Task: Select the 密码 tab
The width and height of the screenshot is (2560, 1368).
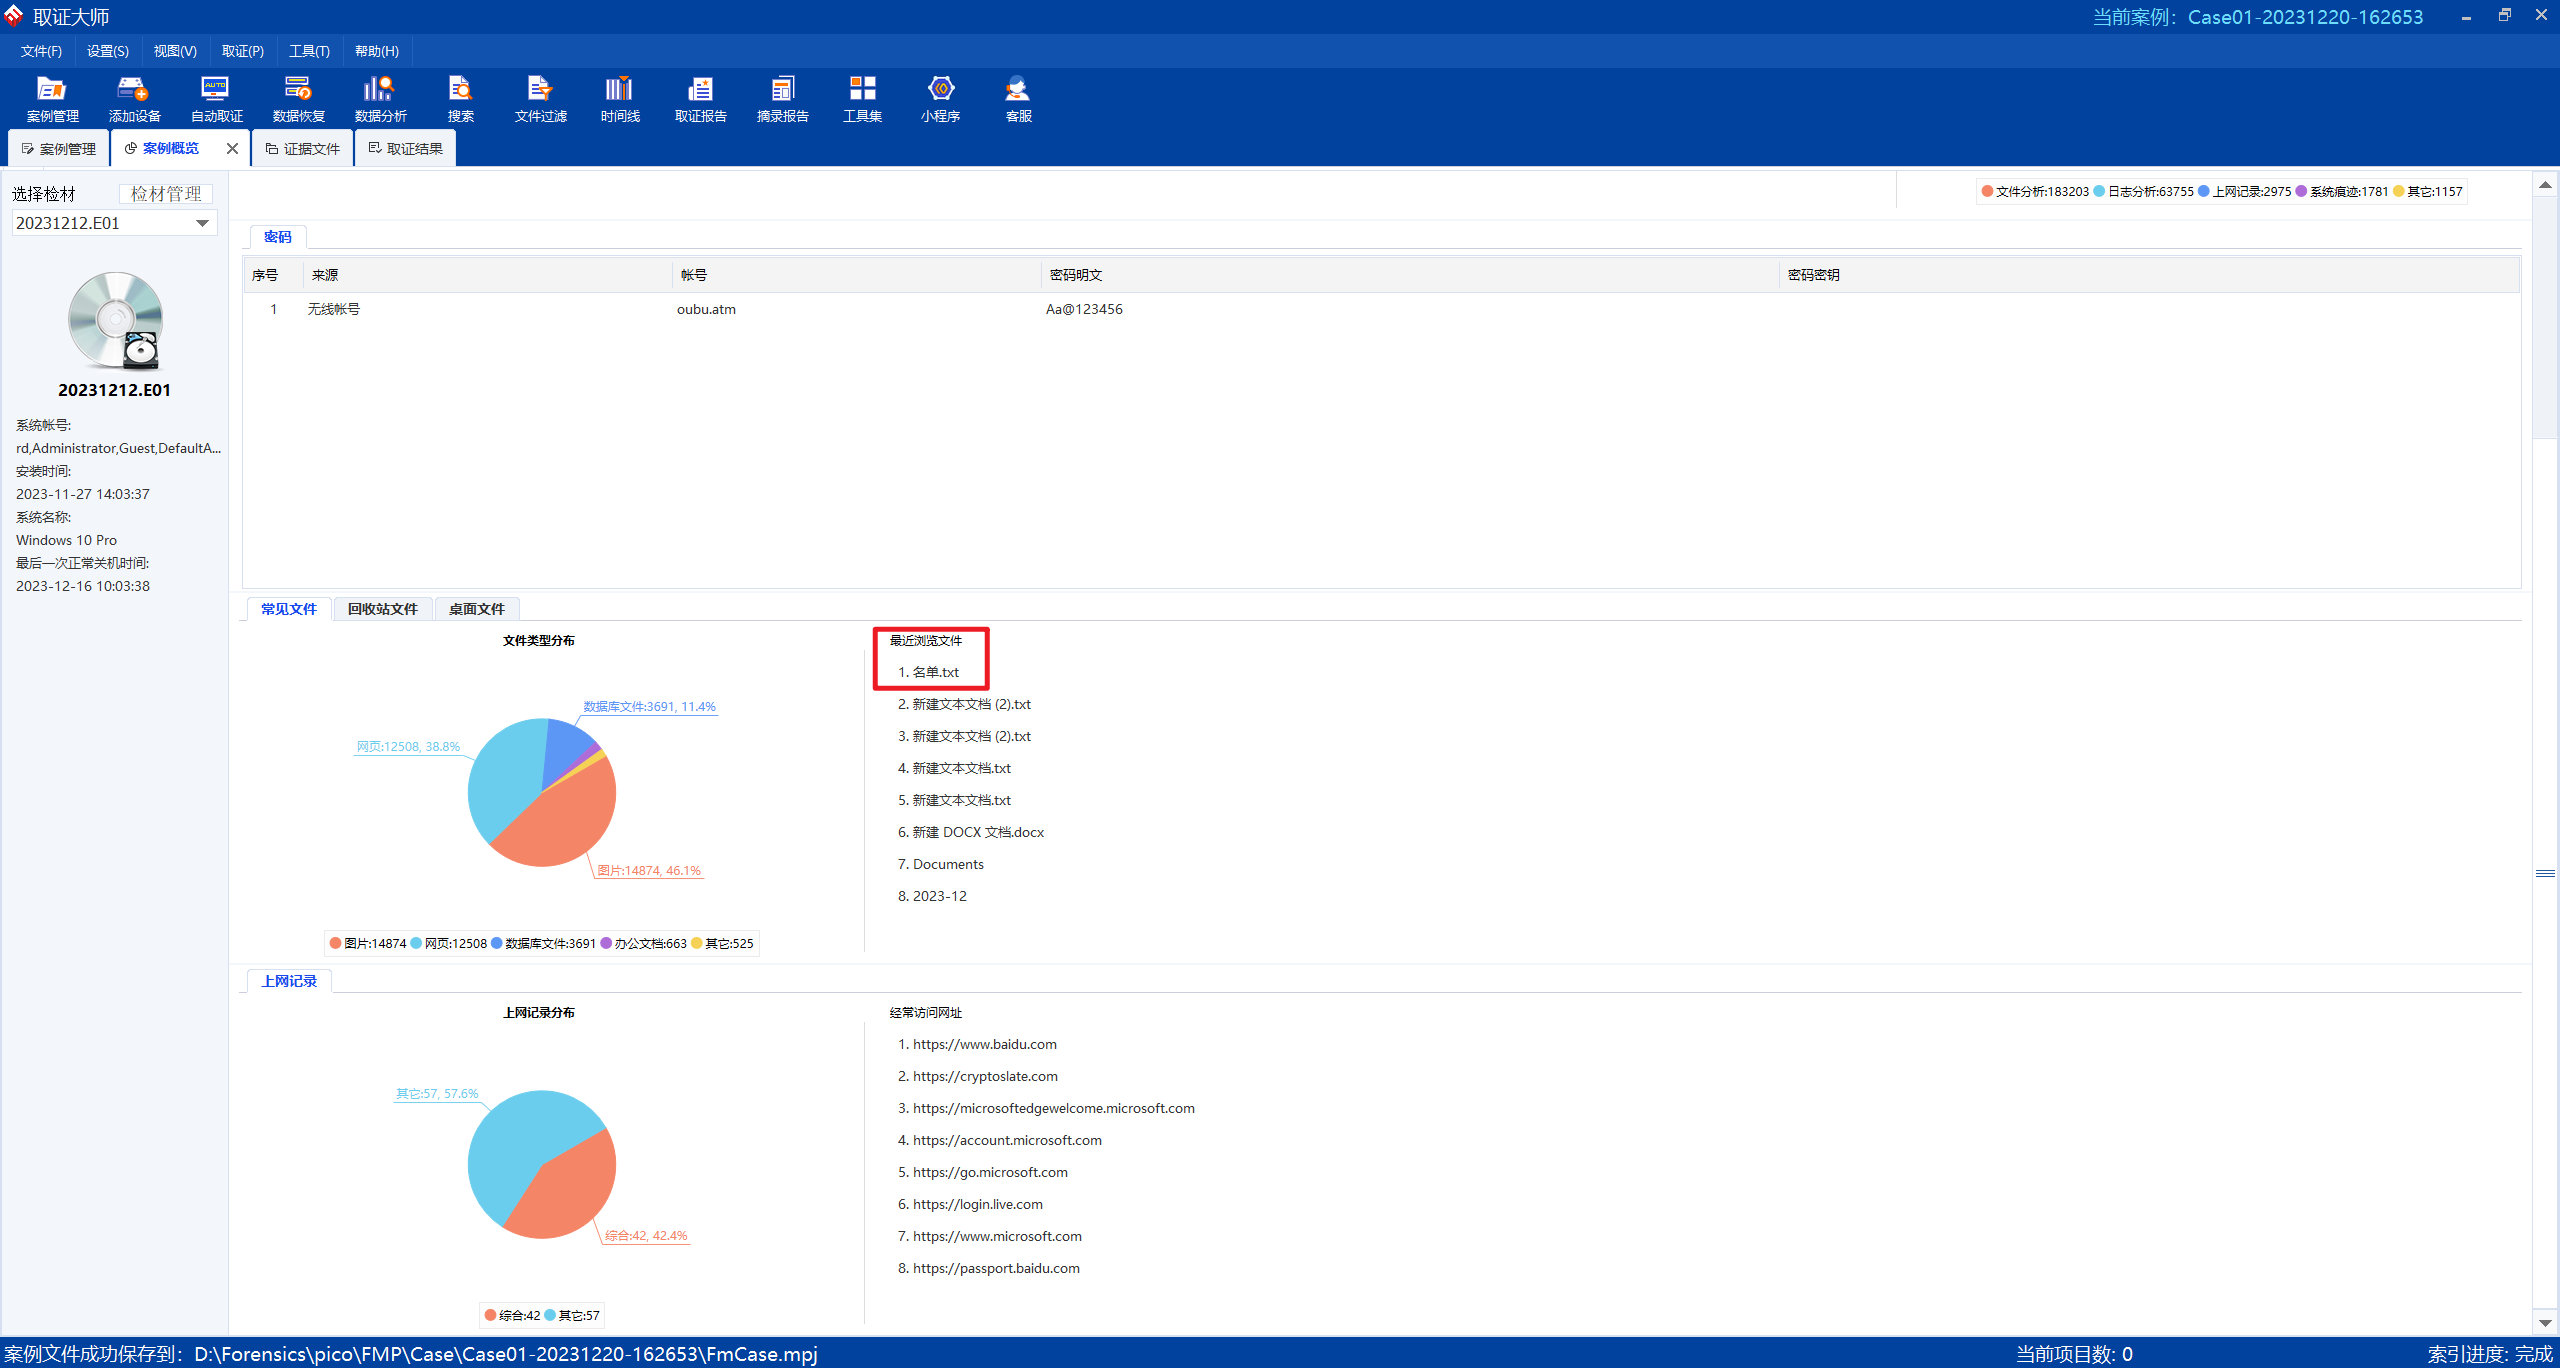Action: coord(278,237)
